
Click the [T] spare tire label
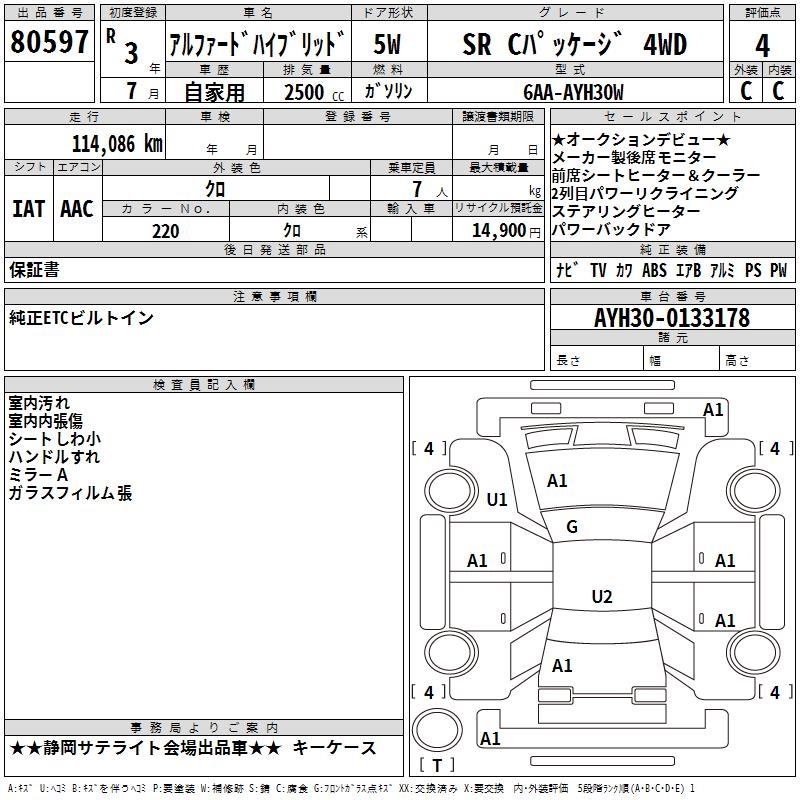point(436,765)
